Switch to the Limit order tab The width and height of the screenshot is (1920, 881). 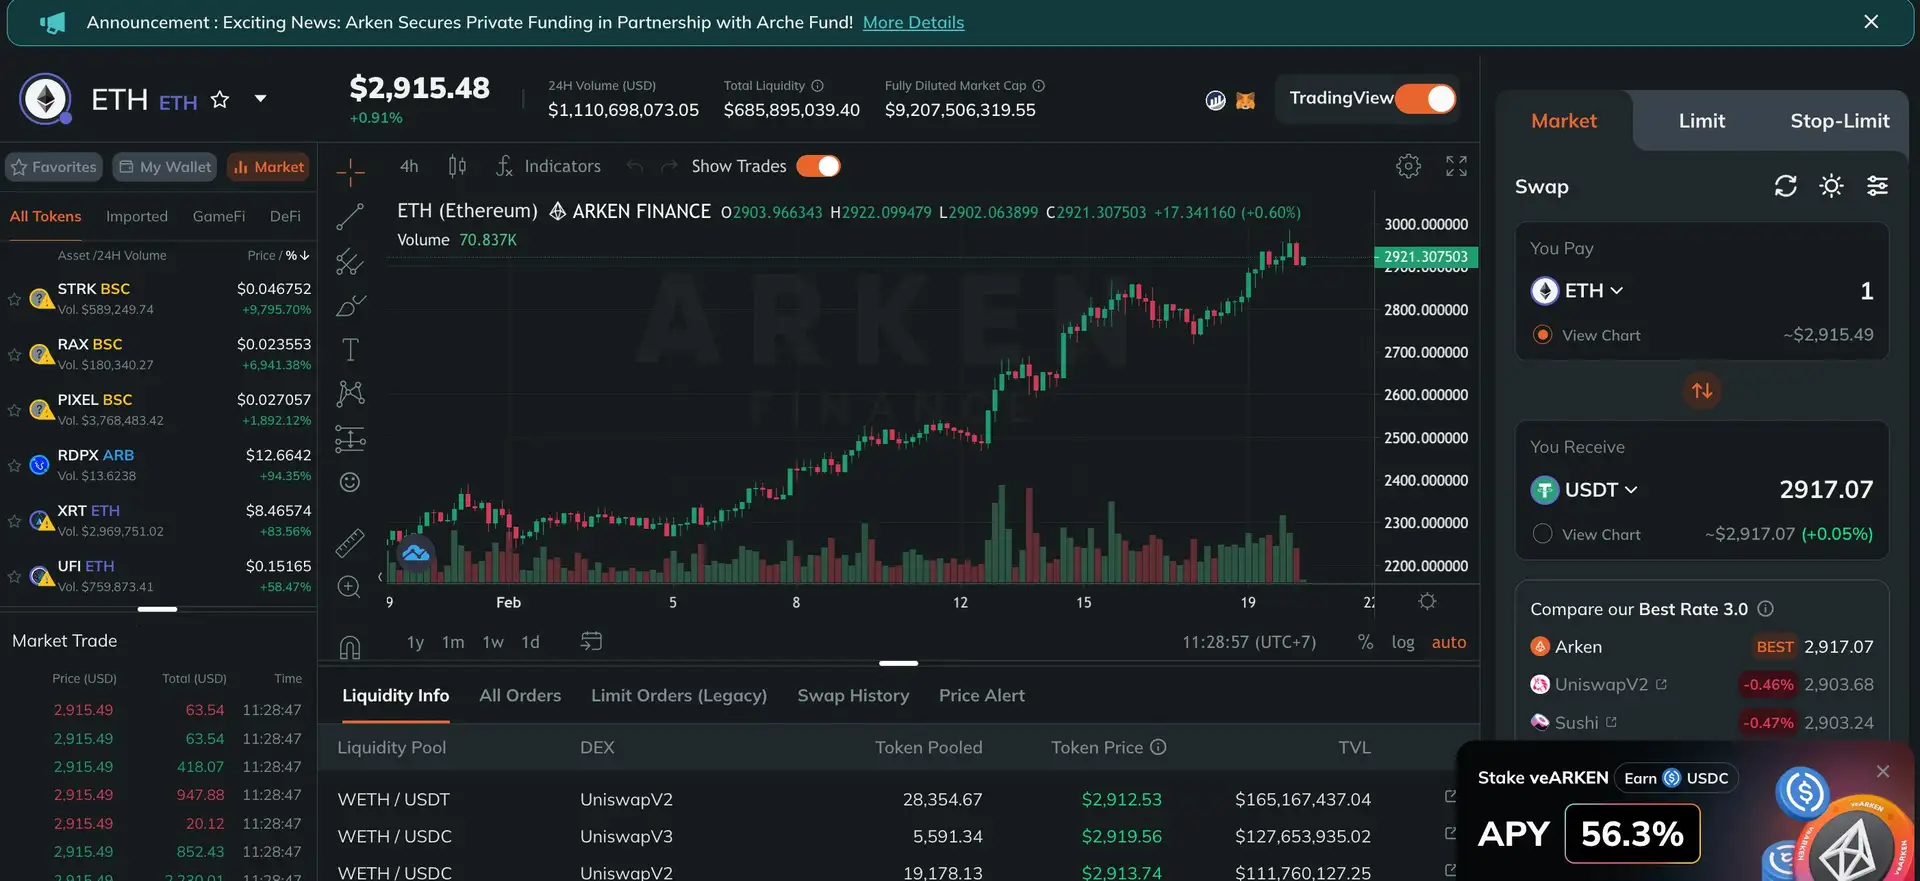pos(1701,121)
